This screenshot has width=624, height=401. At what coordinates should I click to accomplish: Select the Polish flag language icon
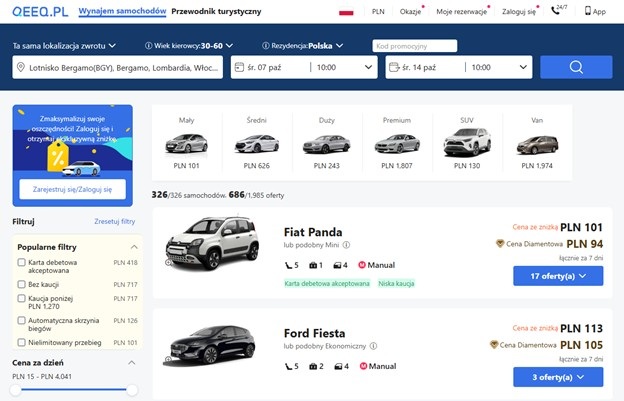pyautogui.click(x=346, y=12)
